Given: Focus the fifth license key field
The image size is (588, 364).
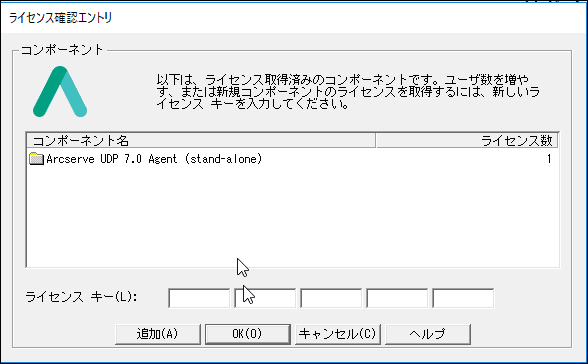Looking at the screenshot, I should pyautogui.click(x=463, y=298).
